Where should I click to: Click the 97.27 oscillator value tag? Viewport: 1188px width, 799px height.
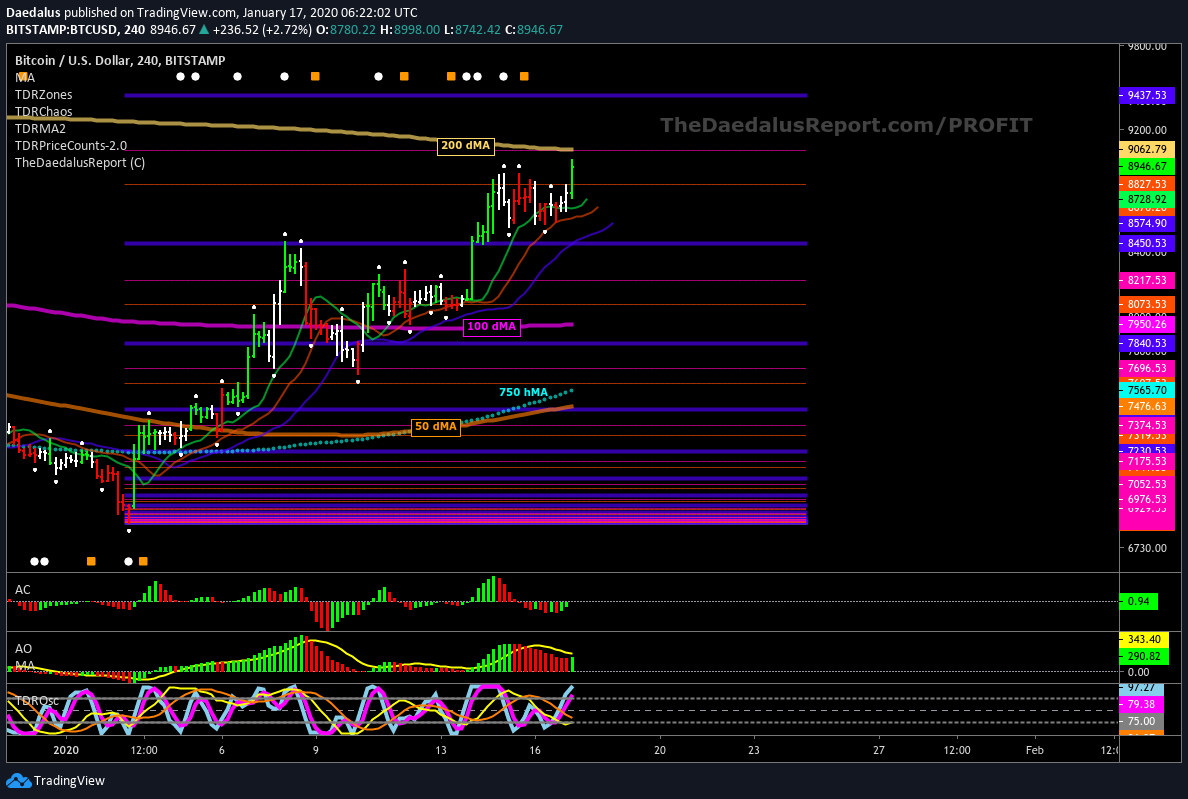(1142, 688)
